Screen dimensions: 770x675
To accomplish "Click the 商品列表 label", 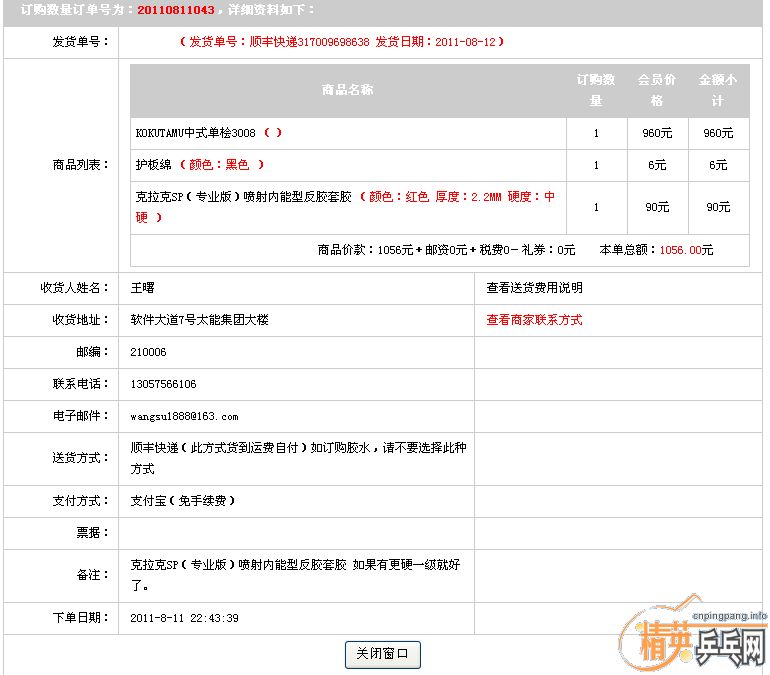I will [x=81, y=165].
